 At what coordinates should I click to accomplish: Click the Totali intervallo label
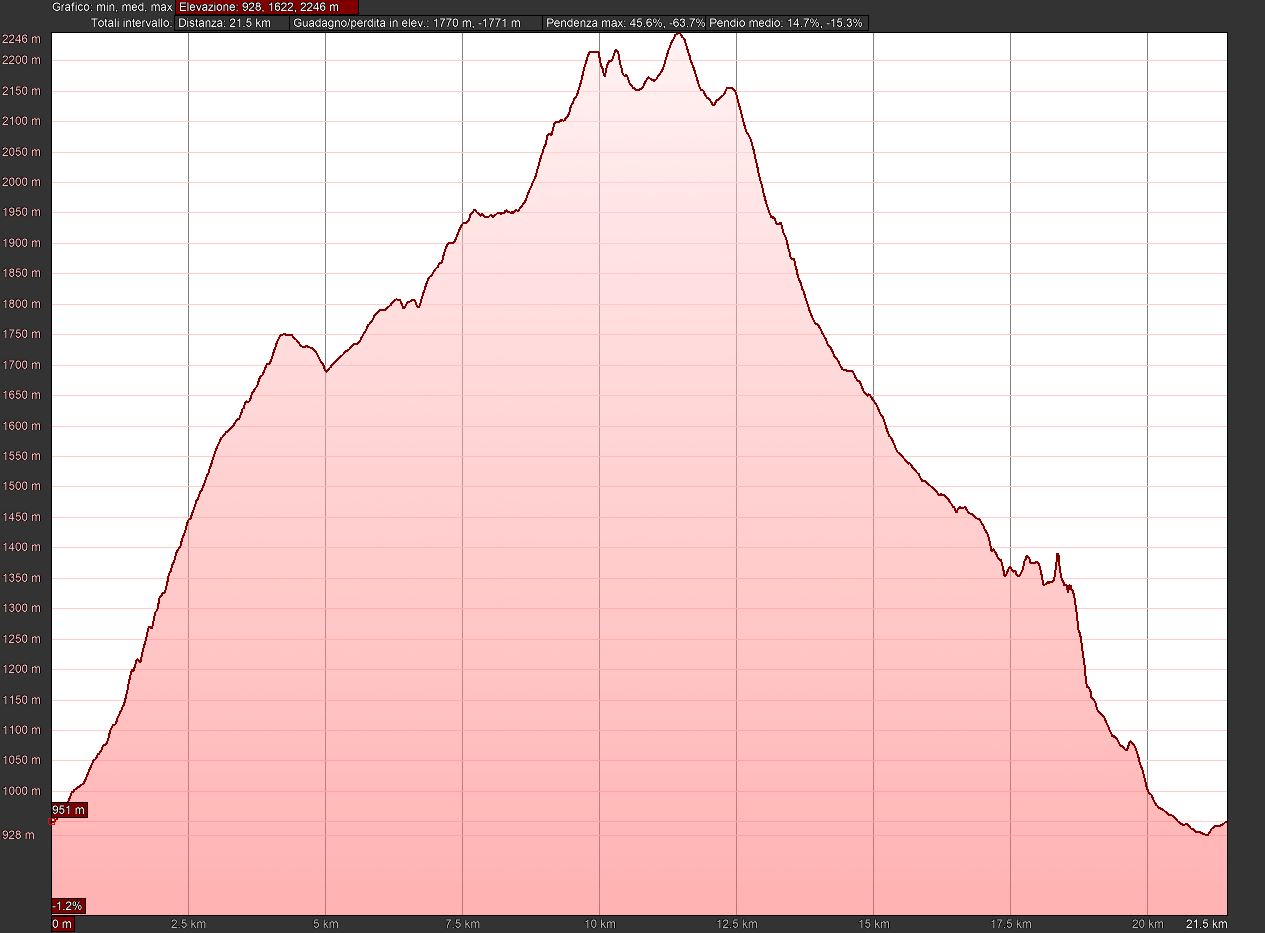click(x=130, y=22)
